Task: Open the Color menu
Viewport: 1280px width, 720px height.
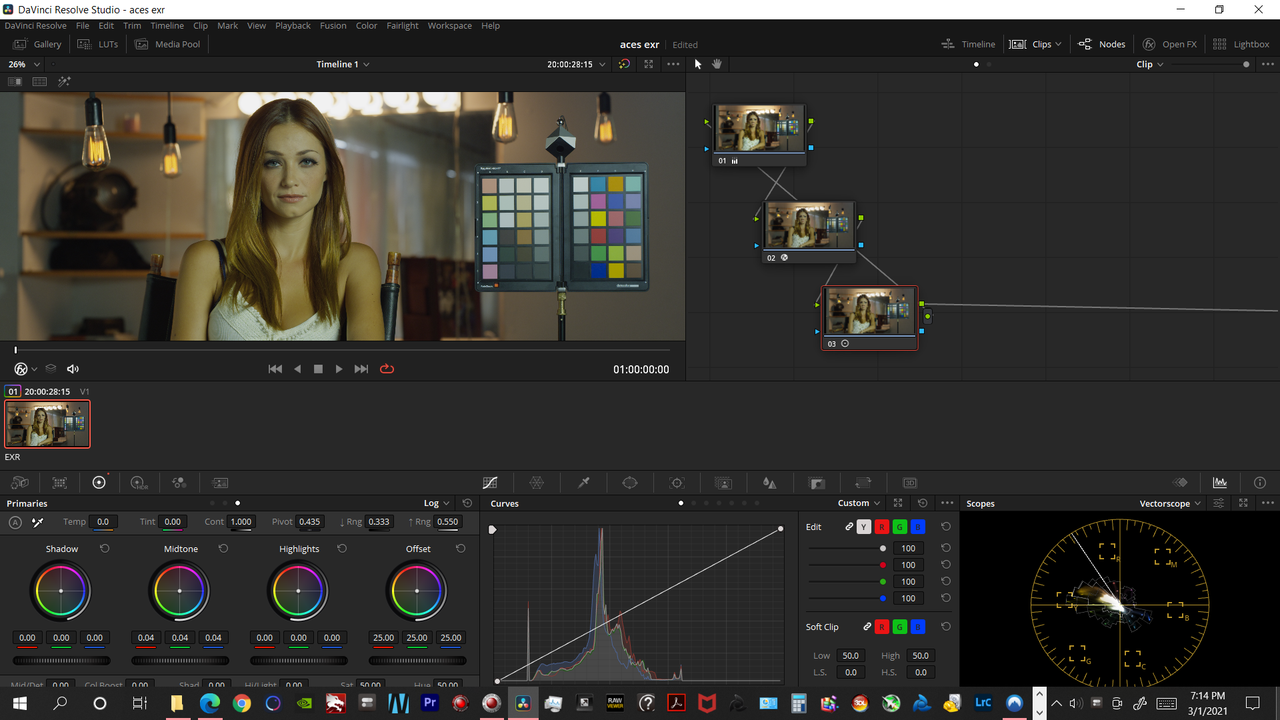Action: tap(367, 25)
